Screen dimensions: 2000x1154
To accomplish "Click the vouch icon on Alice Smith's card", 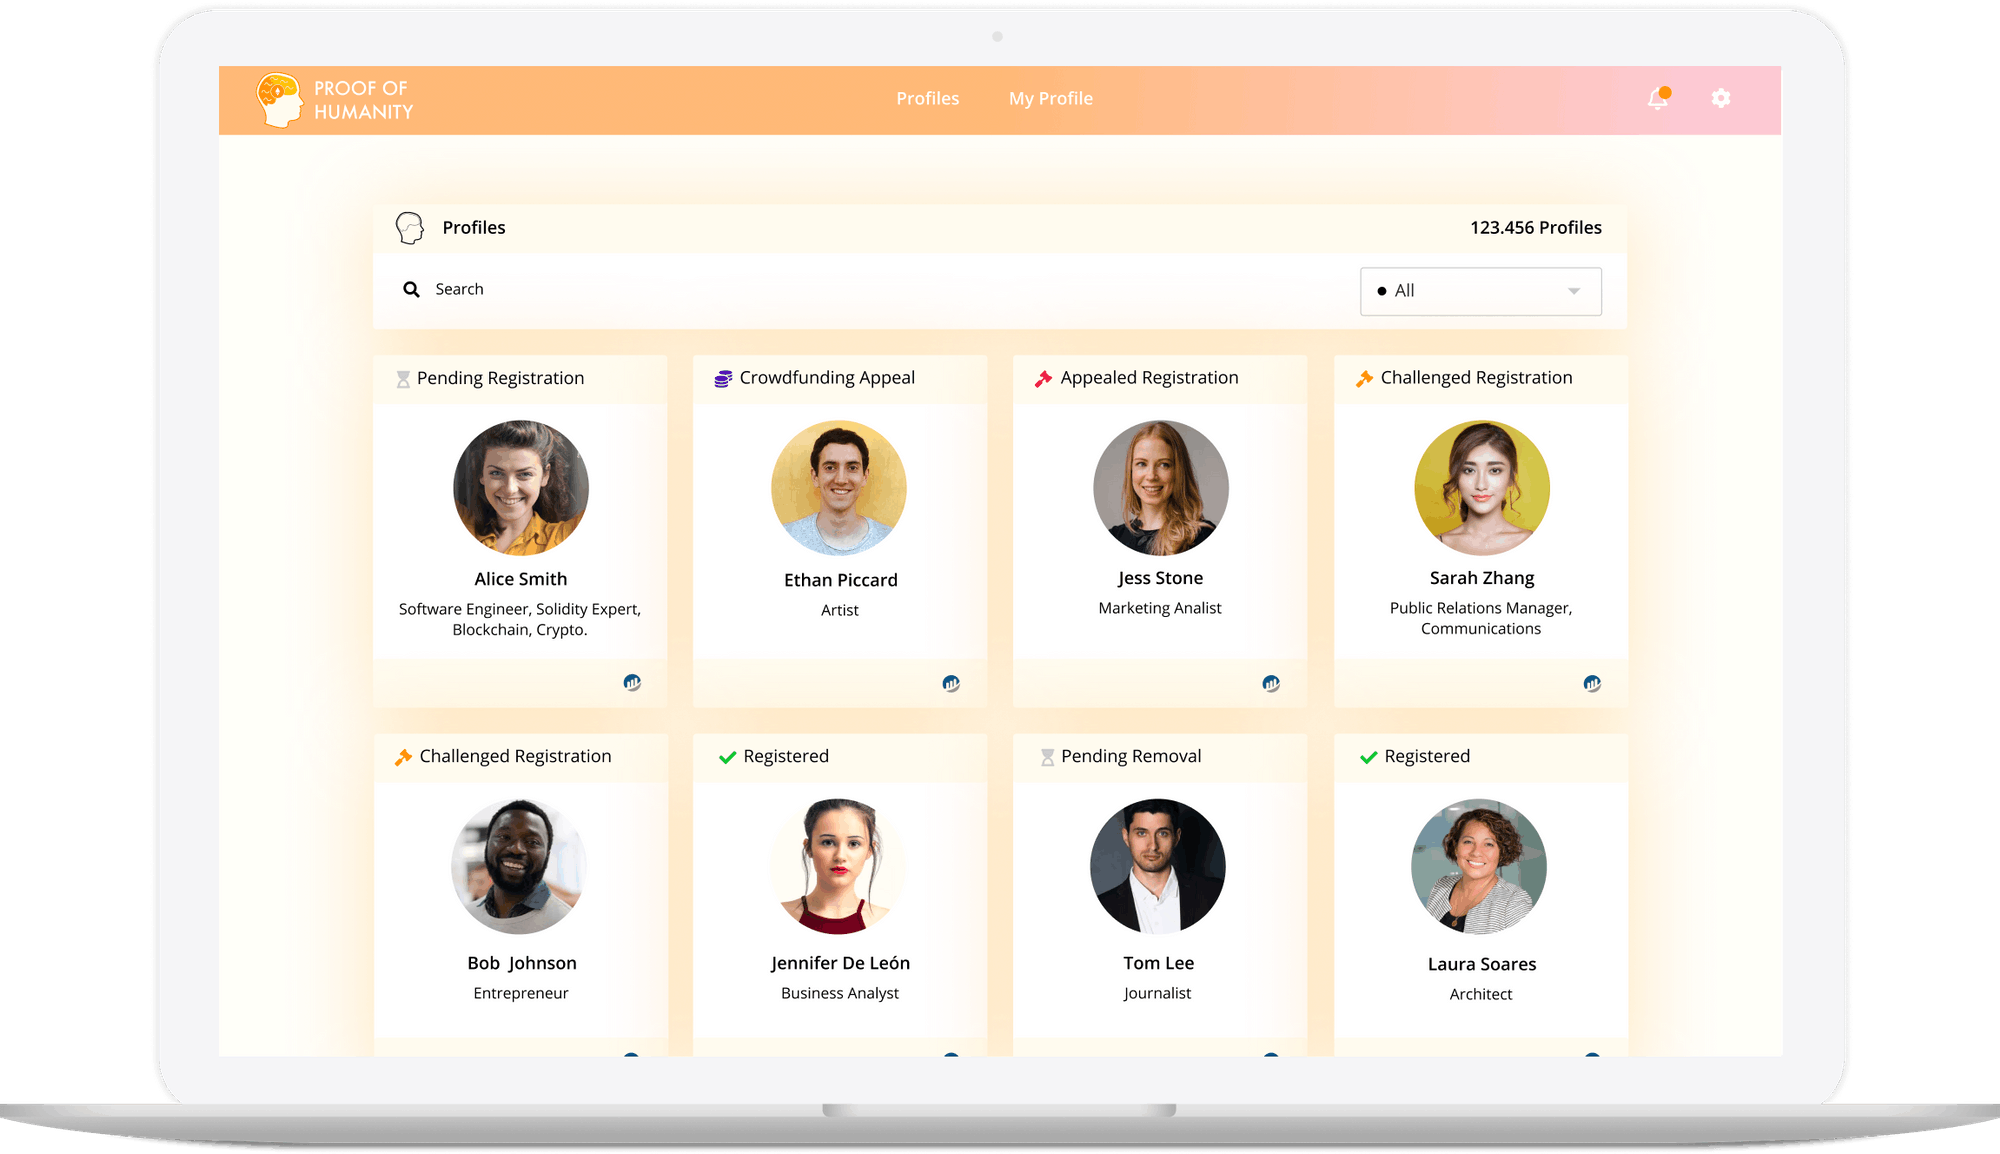I will click(x=632, y=682).
